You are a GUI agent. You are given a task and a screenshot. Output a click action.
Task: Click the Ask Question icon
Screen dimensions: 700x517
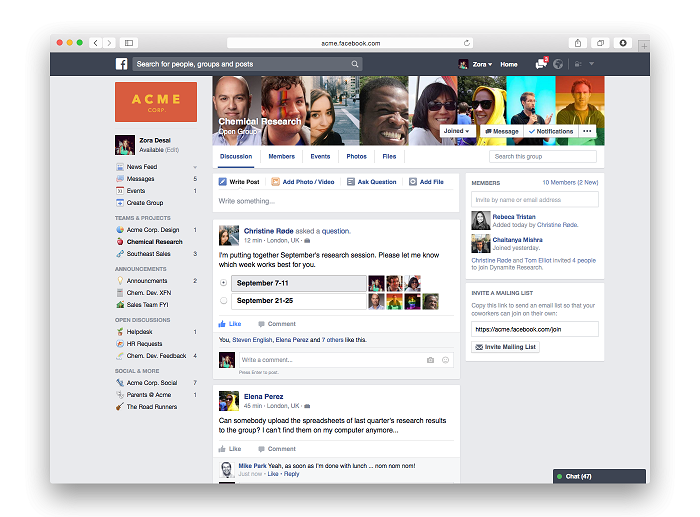point(350,182)
